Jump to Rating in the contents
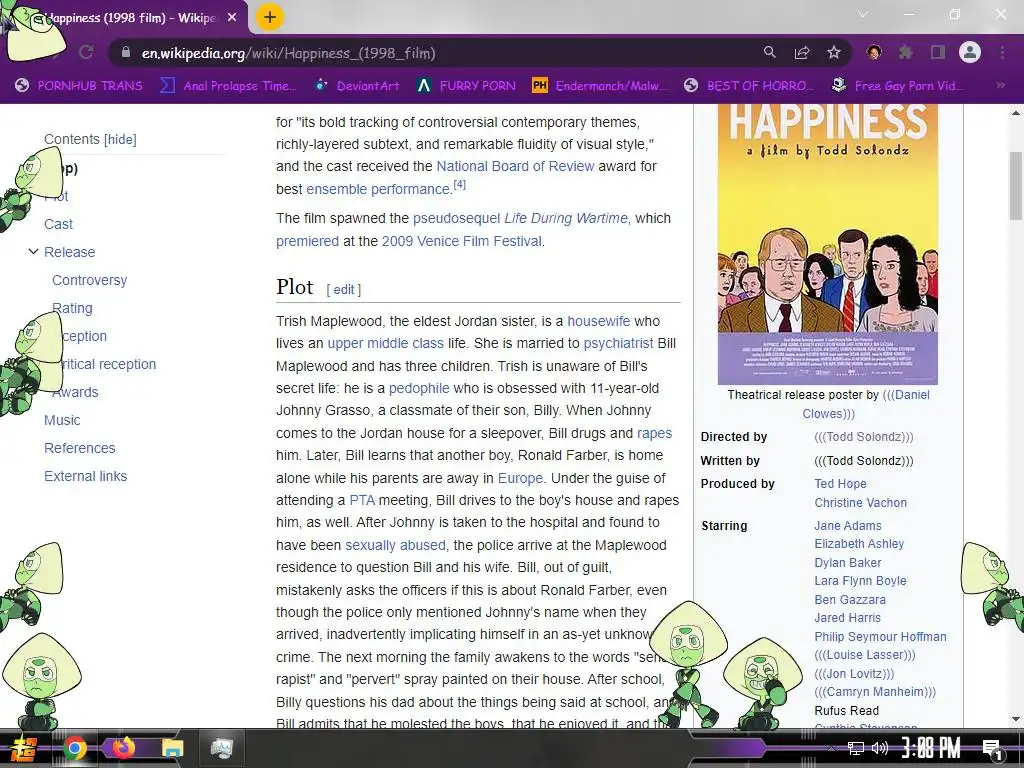1024x768 pixels. [x=73, y=308]
